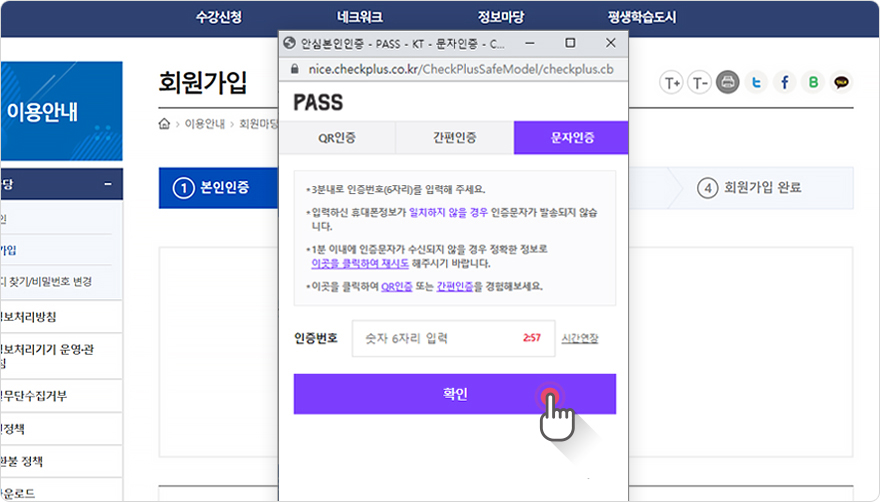Open the 네크워크 top menu
Image resolution: width=880 pixels, height=502 pixels.
[360, 17]
